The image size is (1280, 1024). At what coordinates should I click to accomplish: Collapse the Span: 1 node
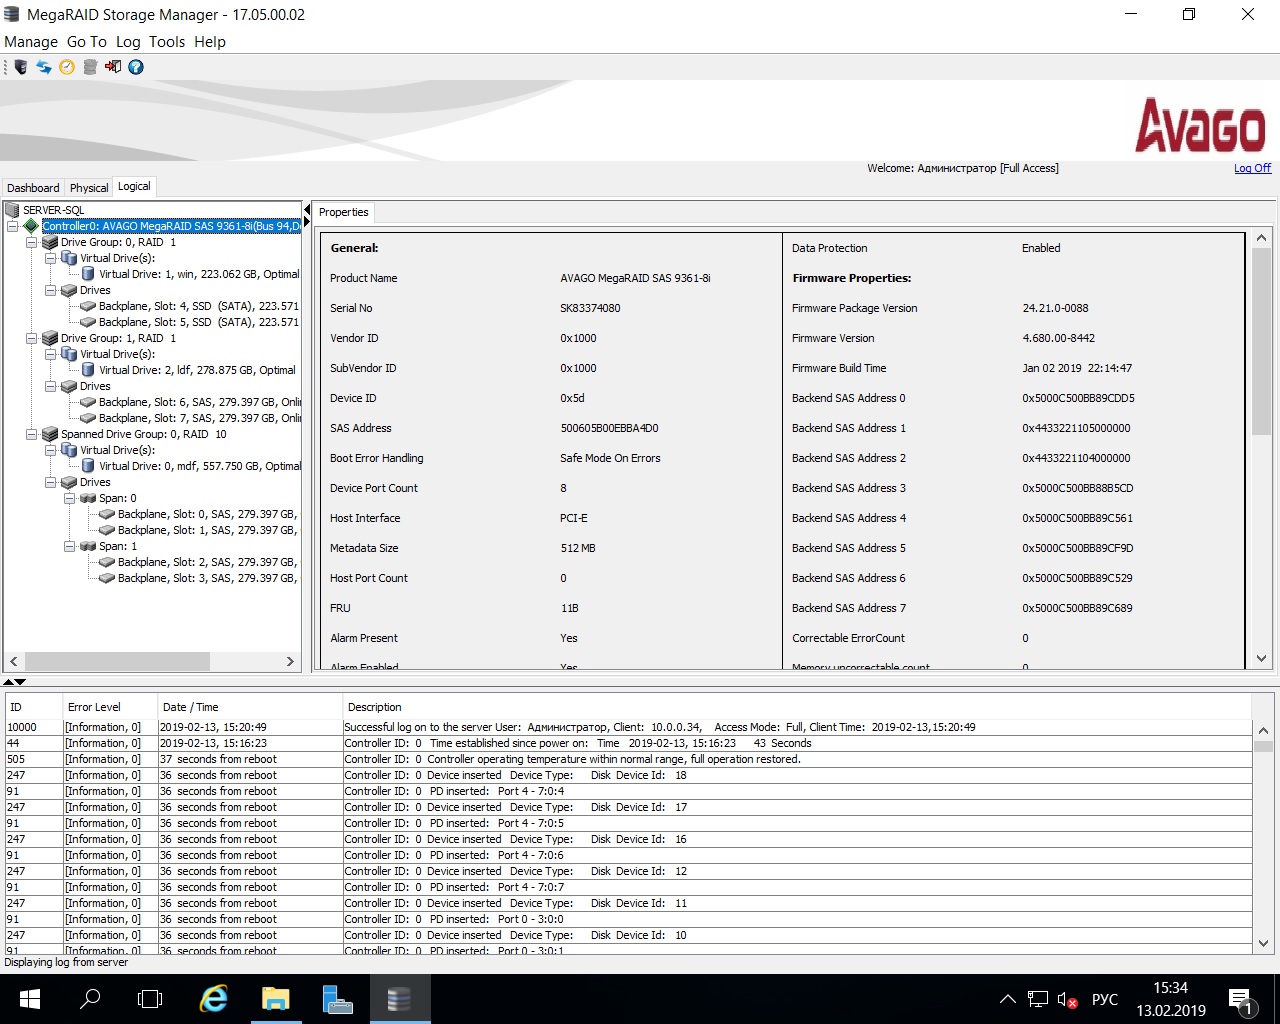(69, 546)
